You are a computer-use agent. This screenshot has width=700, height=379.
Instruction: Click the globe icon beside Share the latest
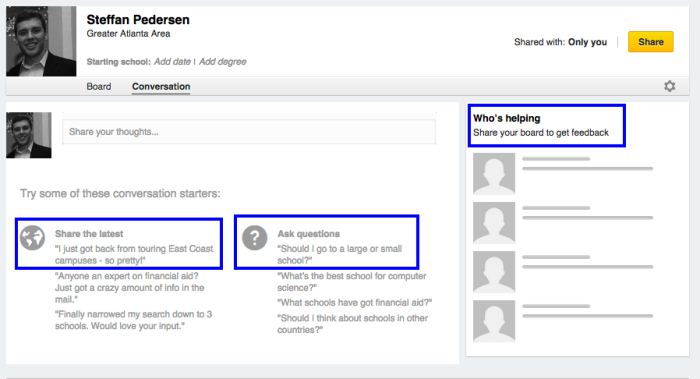[32, 238]
